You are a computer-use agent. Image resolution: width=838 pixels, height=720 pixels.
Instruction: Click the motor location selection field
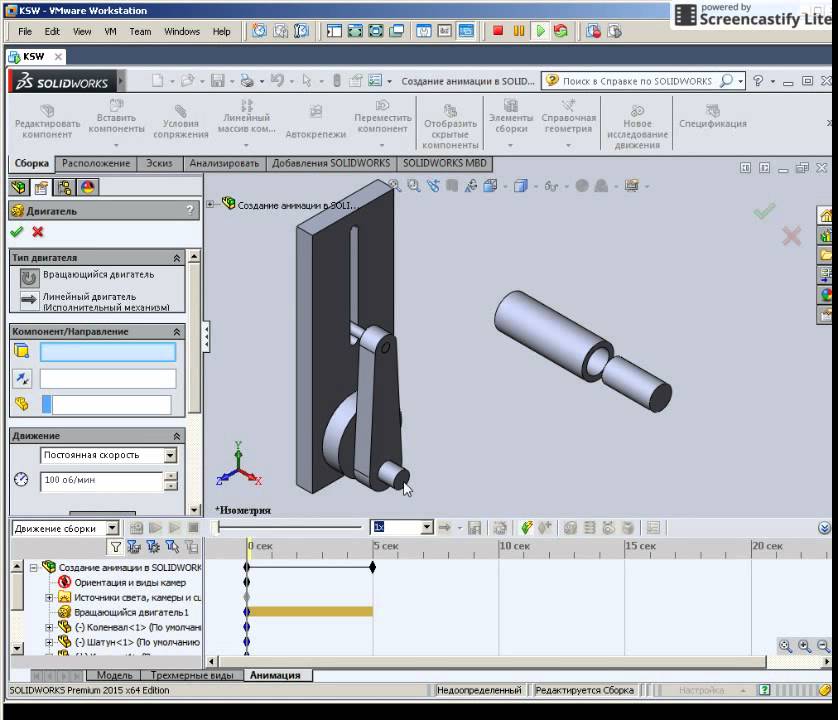click(x=107, y=352)
